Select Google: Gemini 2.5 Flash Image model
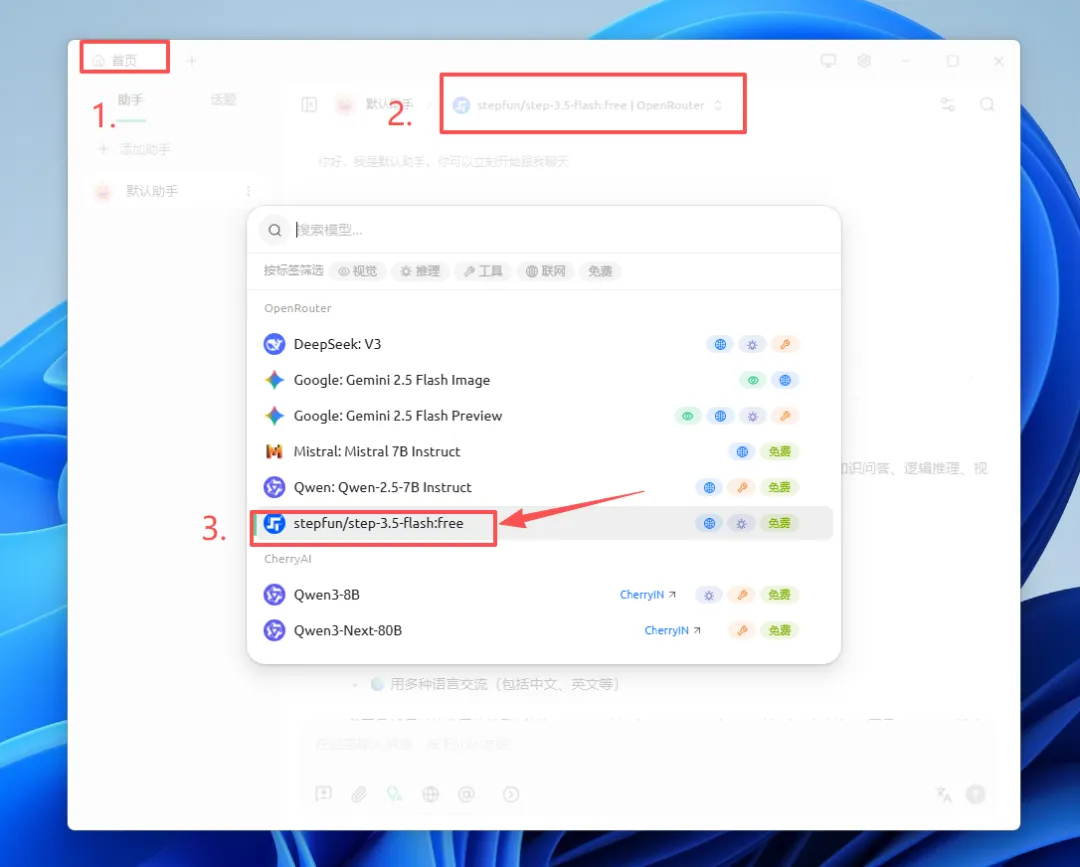Viewport: 1080px width, 867px height. tap(543, 380)
